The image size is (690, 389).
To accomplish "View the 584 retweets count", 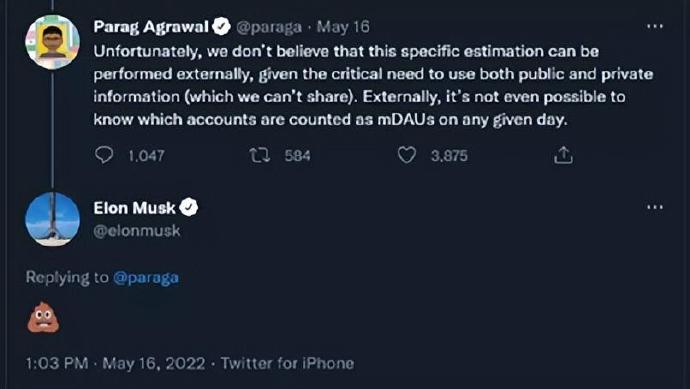I will (x=297, y=155).
